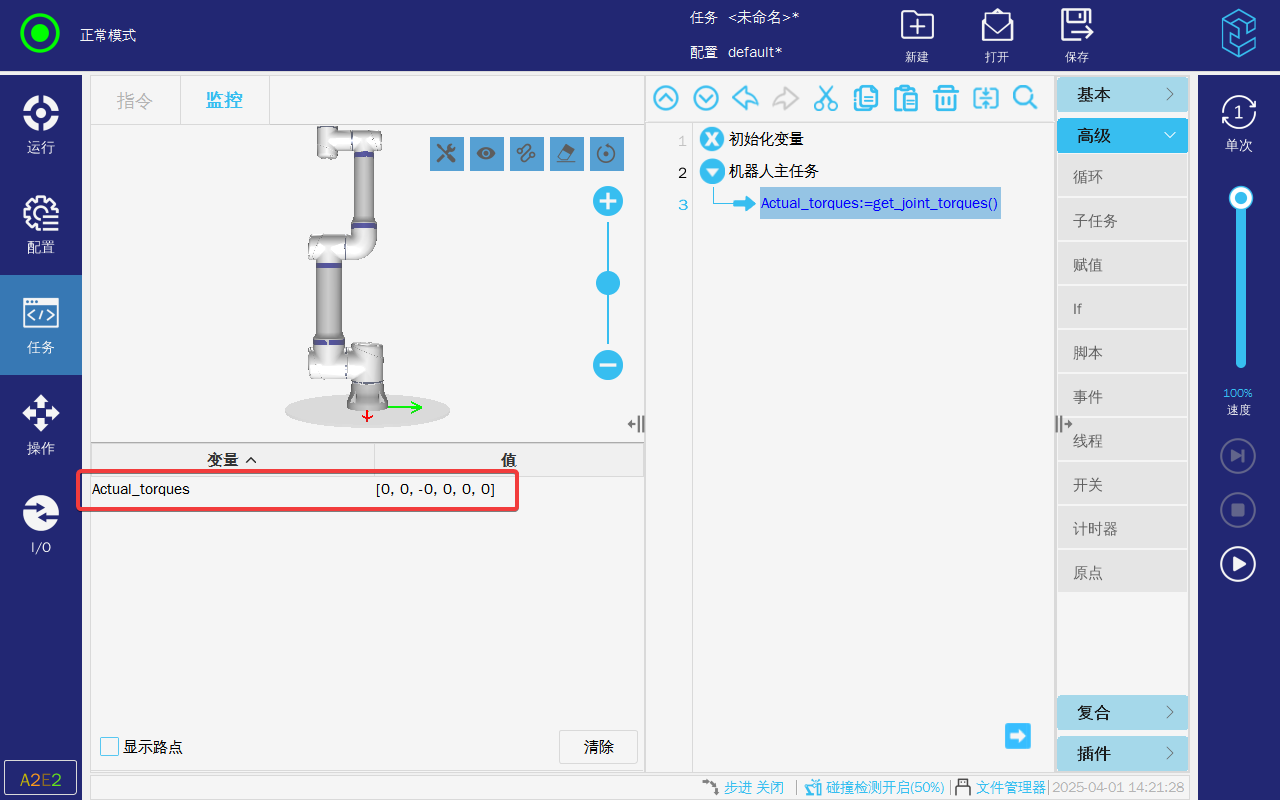Screen dimensions: 1280x800
Task: Click the zoom in plus button
Action: [x=608, y=202]
